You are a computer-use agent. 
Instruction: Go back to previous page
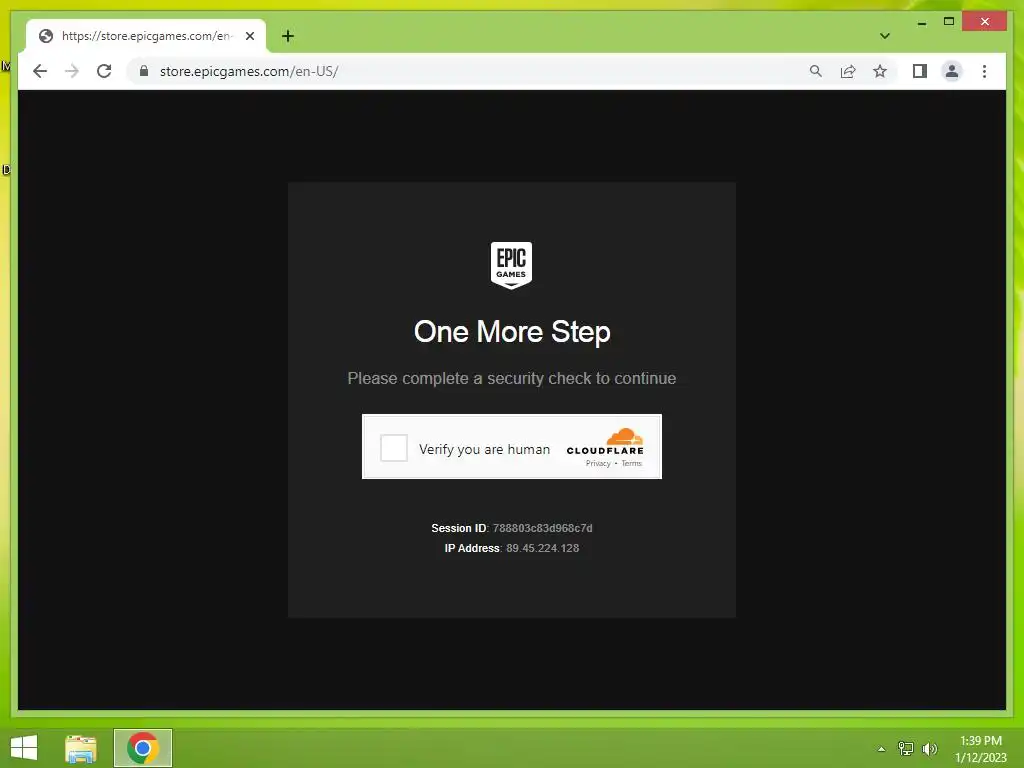coord(40,71)
